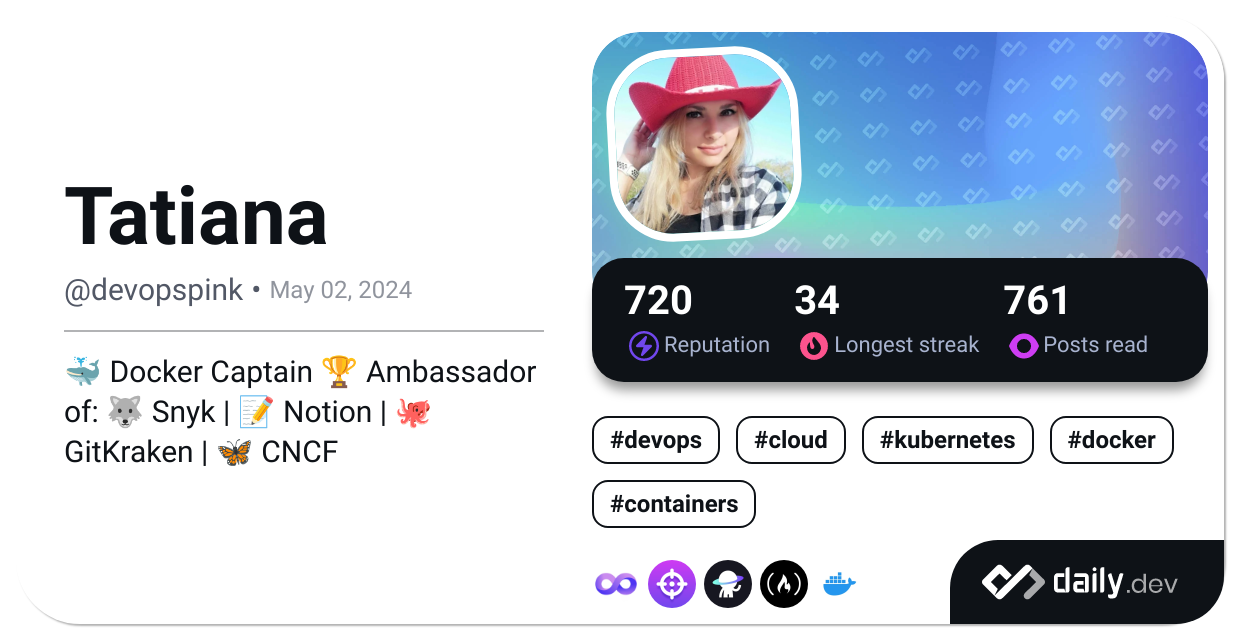The height and width of the screenshot is (640, 1240).
Task: Click the #docker tag
Action: pos(1112,440)
